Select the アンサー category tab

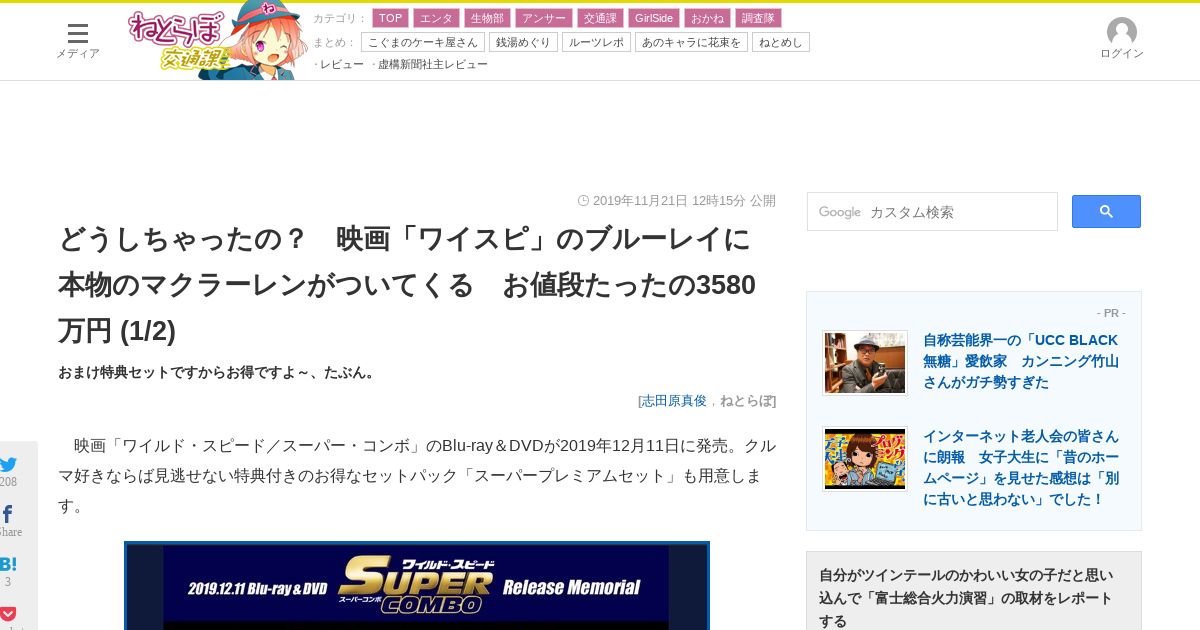[544, 18]
